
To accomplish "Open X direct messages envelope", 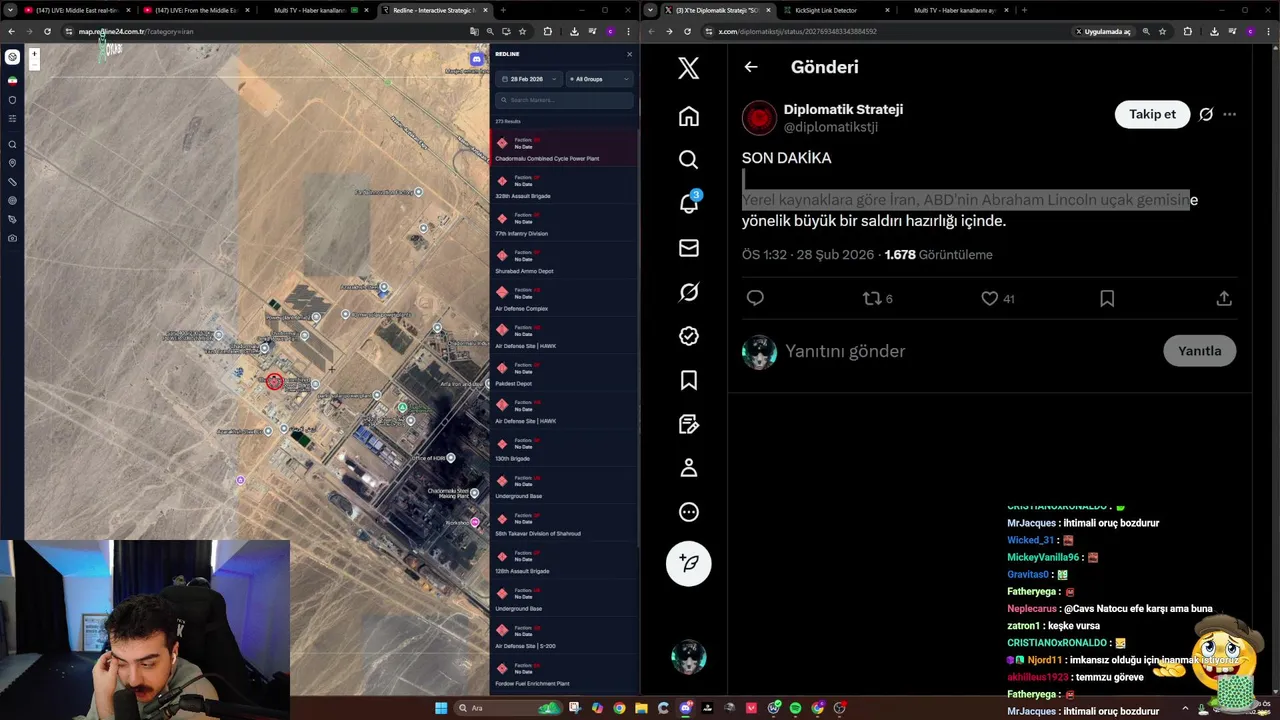I will [x=688, y=248].
